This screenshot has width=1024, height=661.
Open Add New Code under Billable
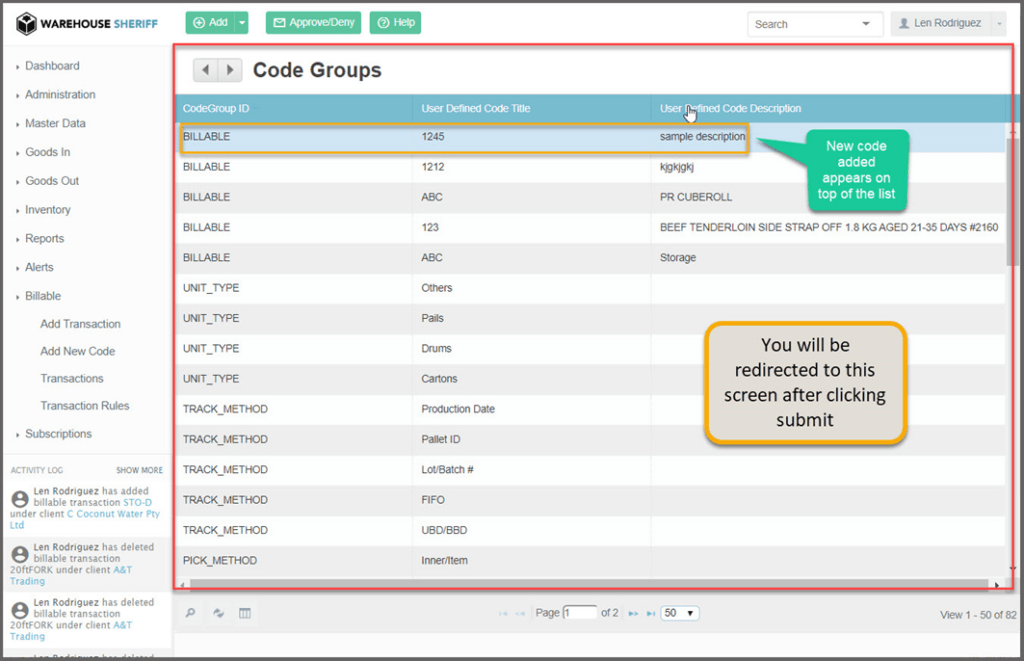[77, 351]
